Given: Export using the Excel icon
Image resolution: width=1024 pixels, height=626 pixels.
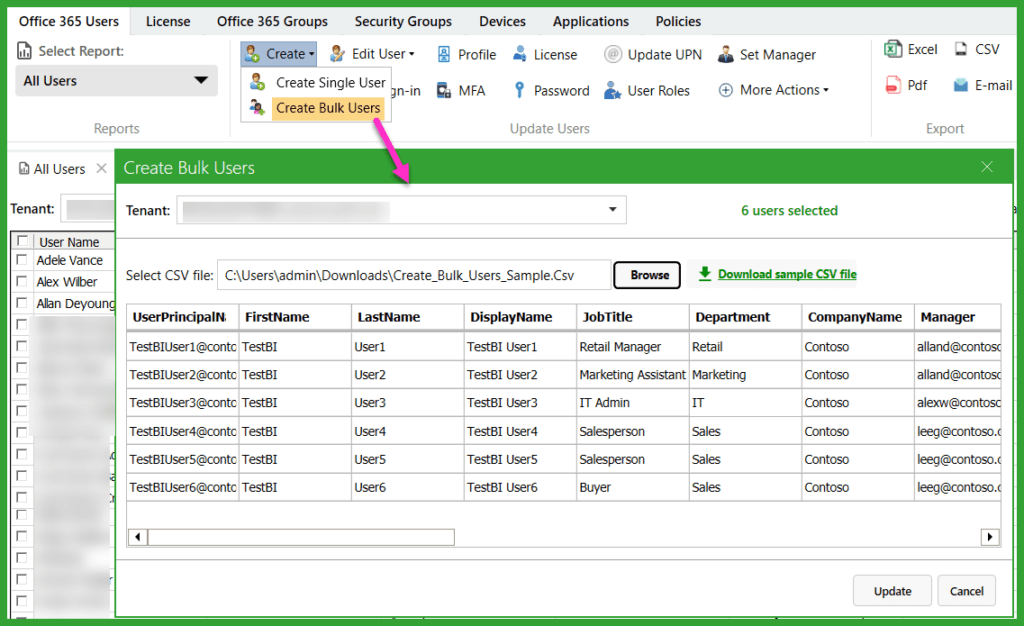Looking at the screenshot, I should (893, 49).
